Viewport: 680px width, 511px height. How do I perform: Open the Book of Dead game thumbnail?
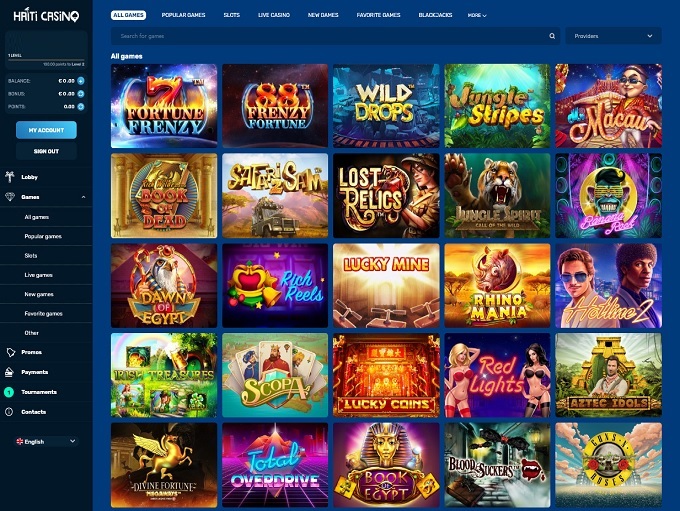click(x=164, y=196)
